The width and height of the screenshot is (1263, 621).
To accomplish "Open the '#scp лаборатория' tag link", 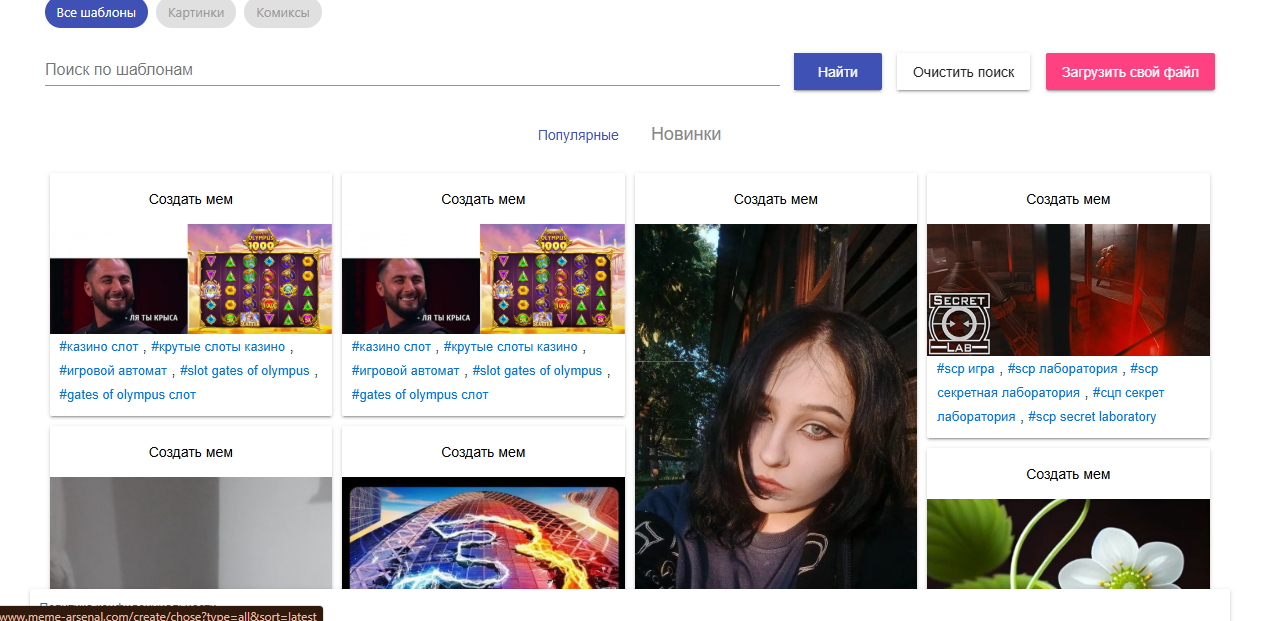I will (x=1062, y=369).
